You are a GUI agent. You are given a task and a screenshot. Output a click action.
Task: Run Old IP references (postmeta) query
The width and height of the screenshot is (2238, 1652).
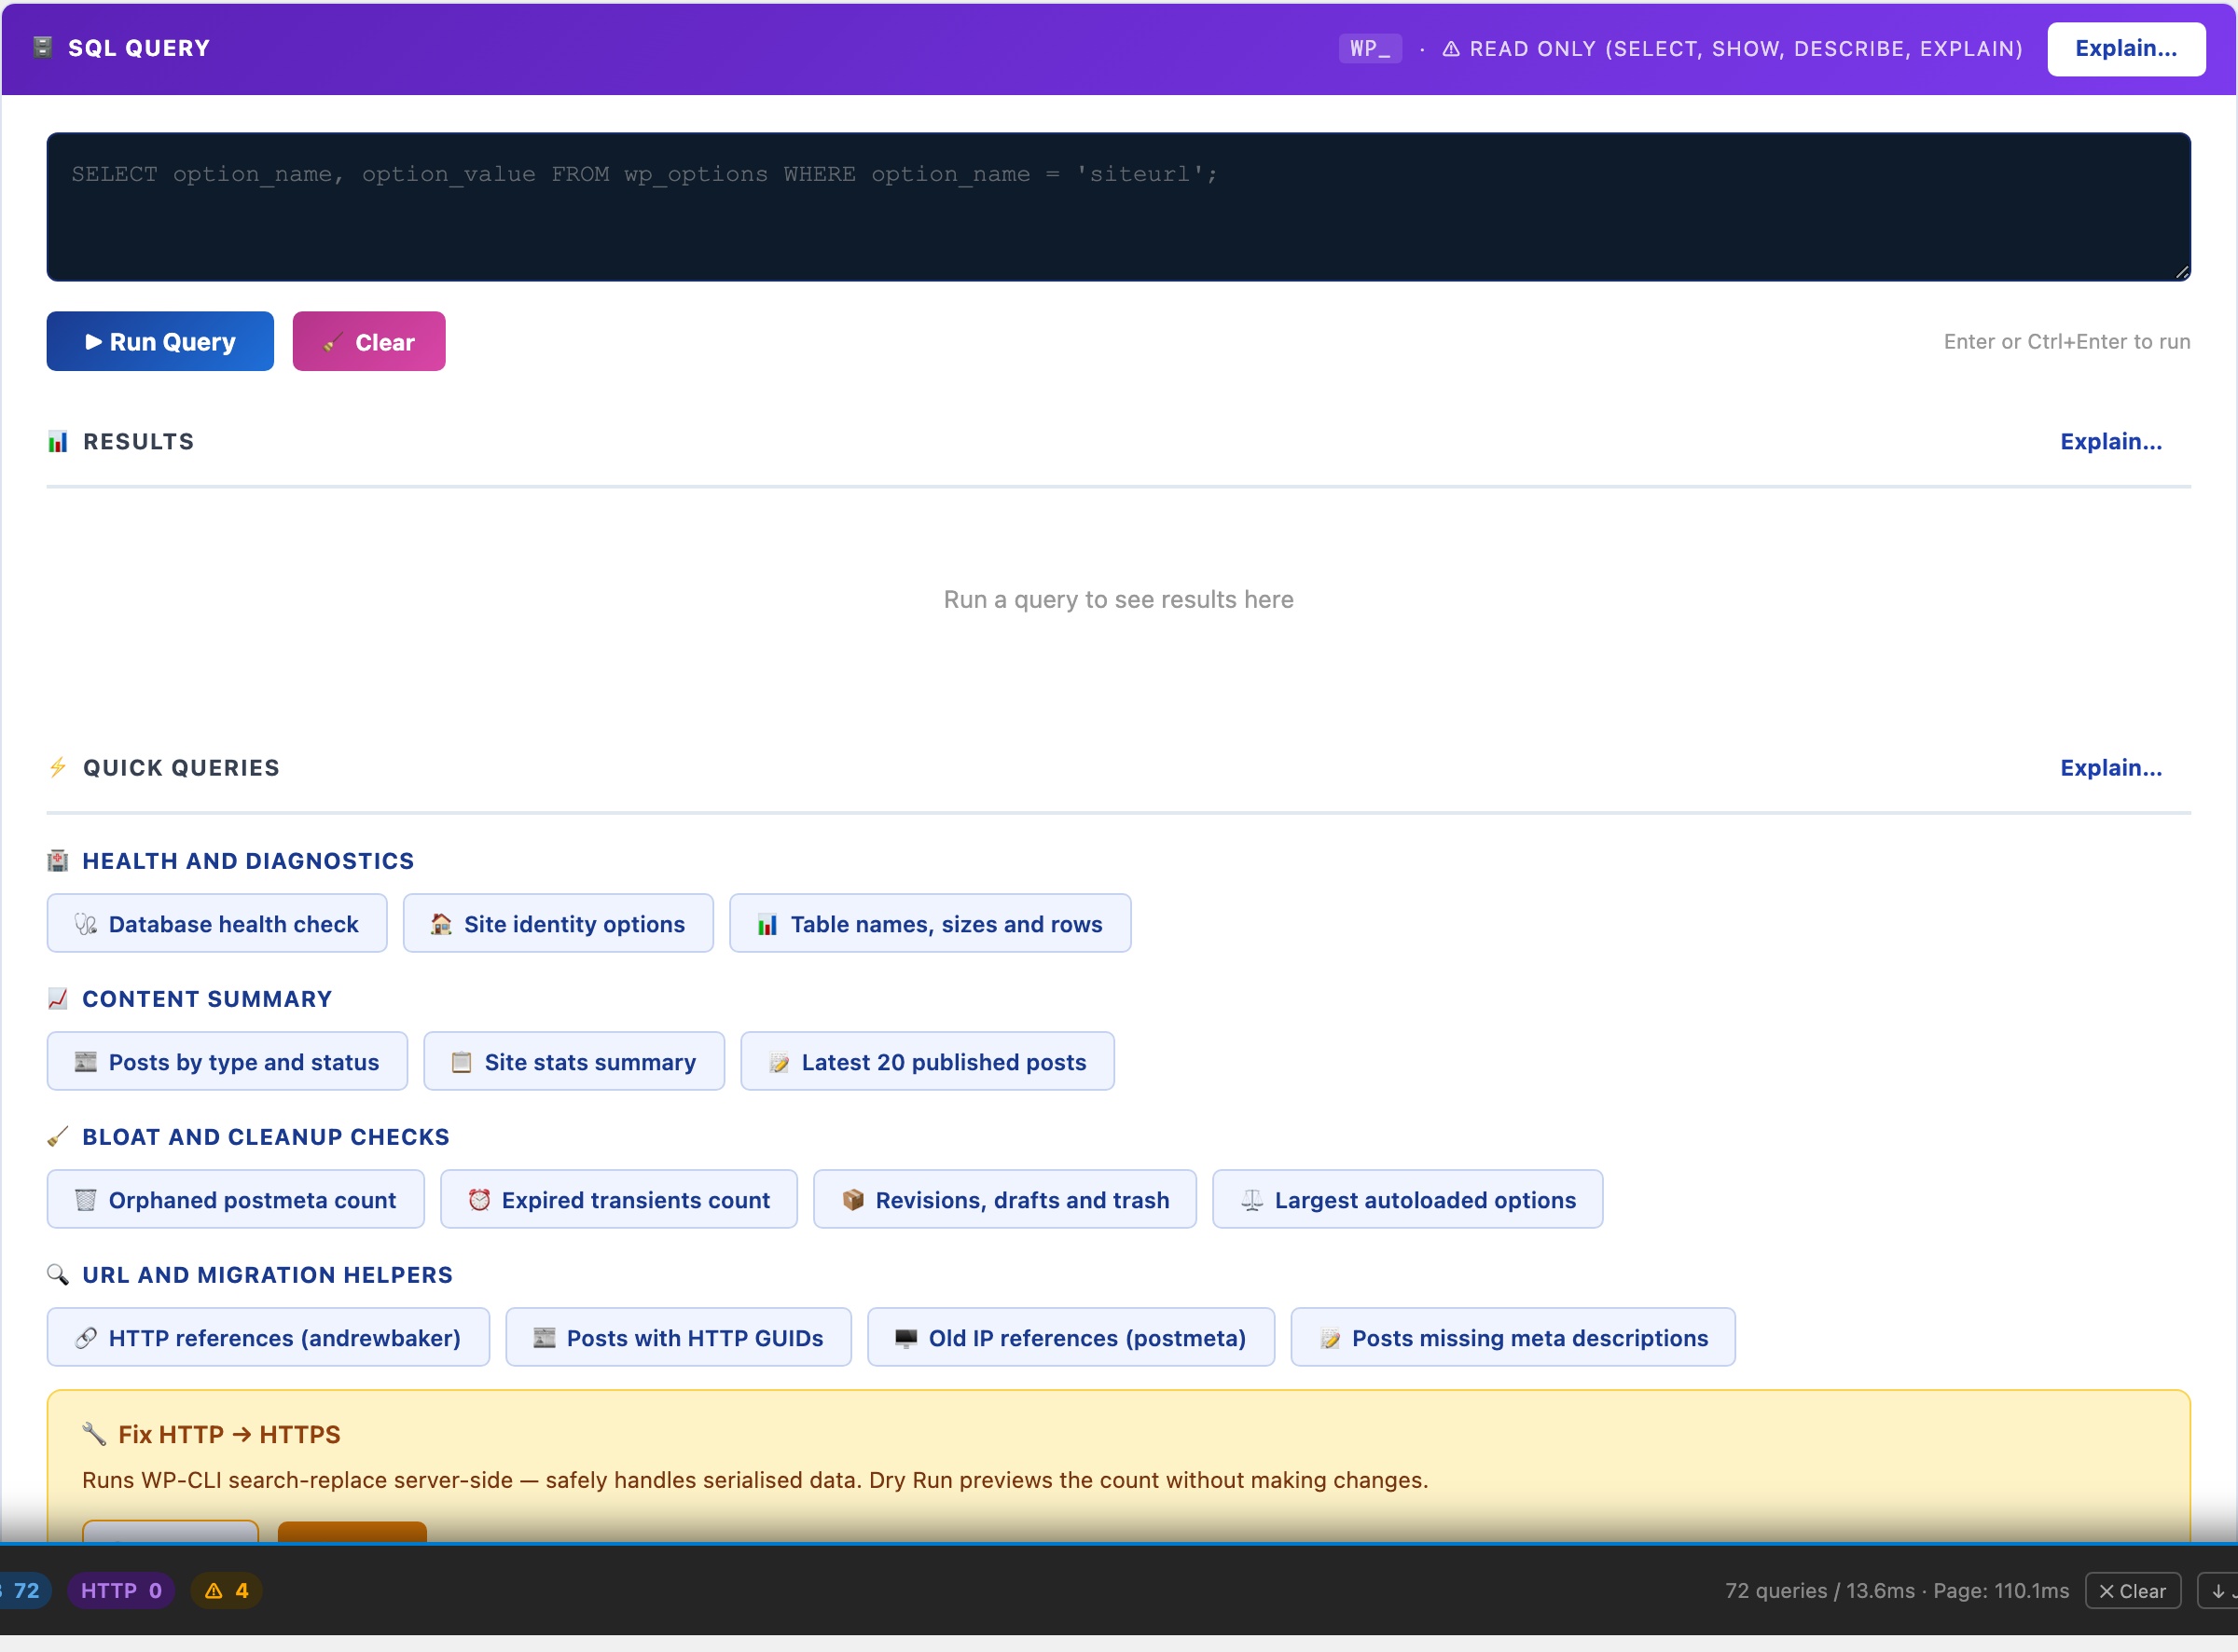pyautogui.click(x=1071, y=1337)
